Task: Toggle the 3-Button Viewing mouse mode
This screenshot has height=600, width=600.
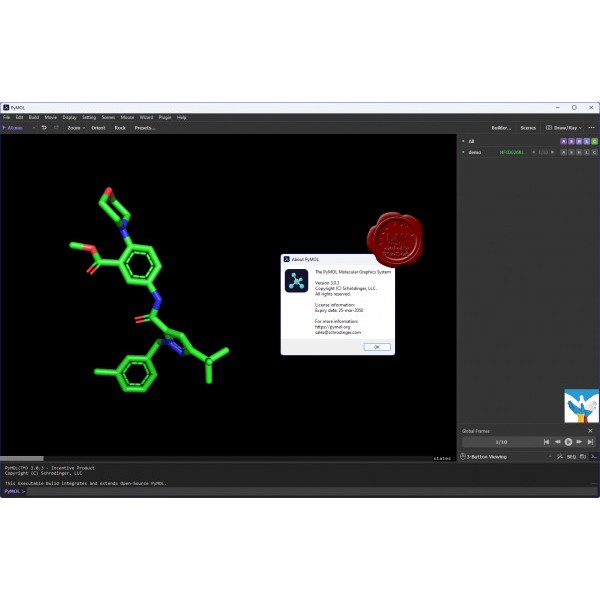Action: (487, 457)
